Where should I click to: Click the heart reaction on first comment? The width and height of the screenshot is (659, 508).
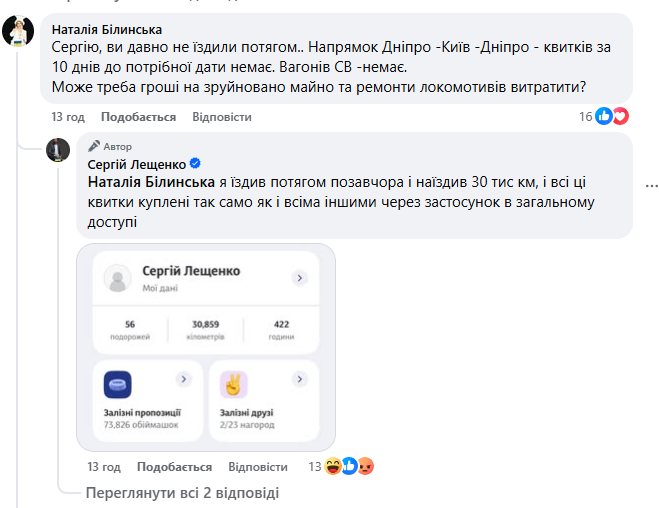(x=621, y=116)
